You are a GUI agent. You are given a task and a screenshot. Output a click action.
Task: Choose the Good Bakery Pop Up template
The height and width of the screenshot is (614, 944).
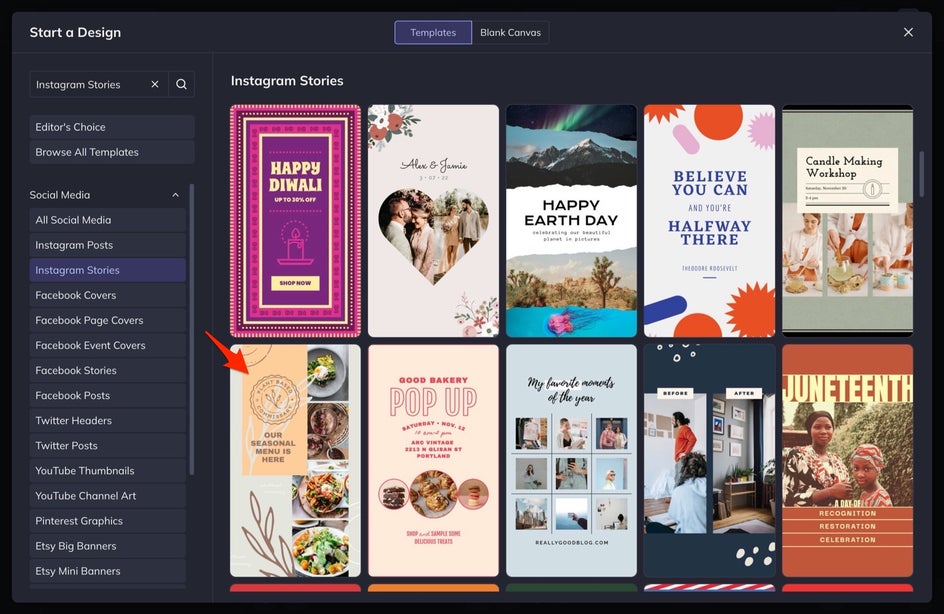(433, 460)
